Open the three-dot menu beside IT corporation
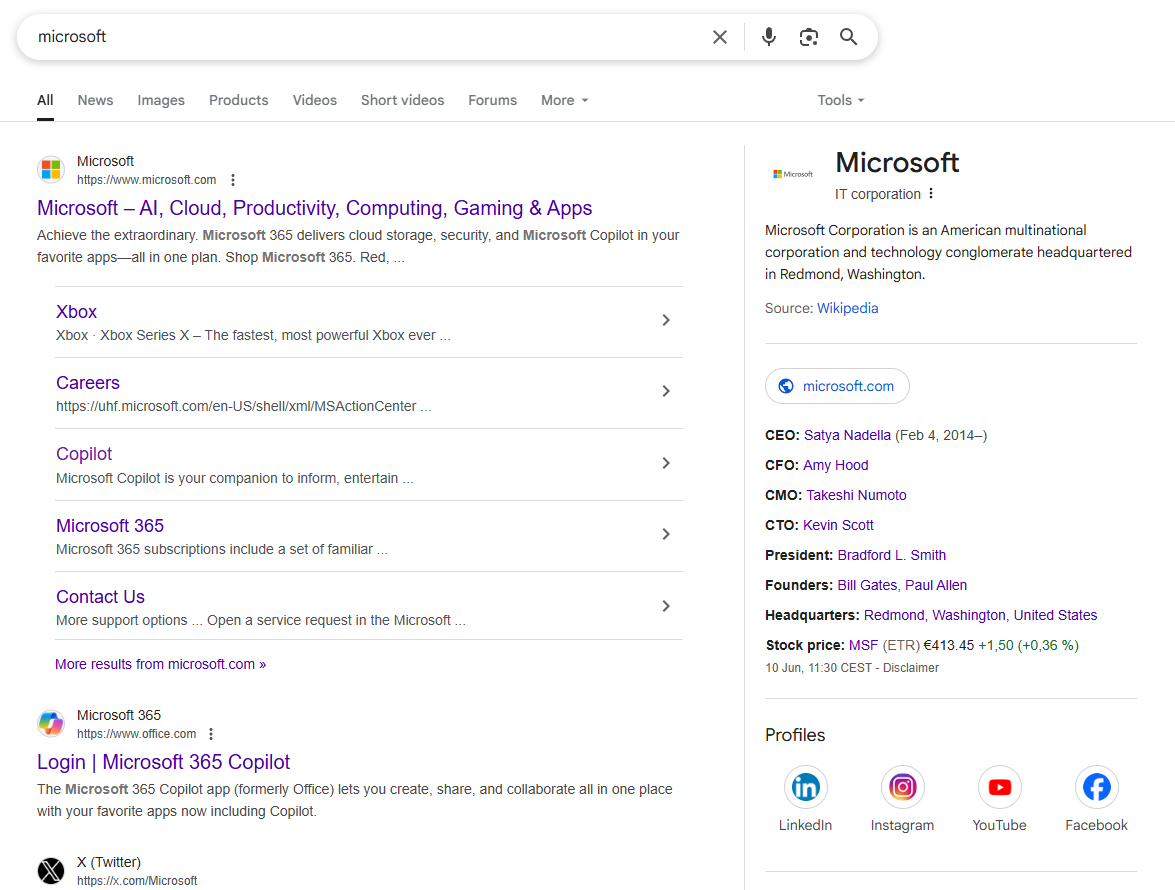This screenshot has width=1175, height=890. tap(931, 193)
